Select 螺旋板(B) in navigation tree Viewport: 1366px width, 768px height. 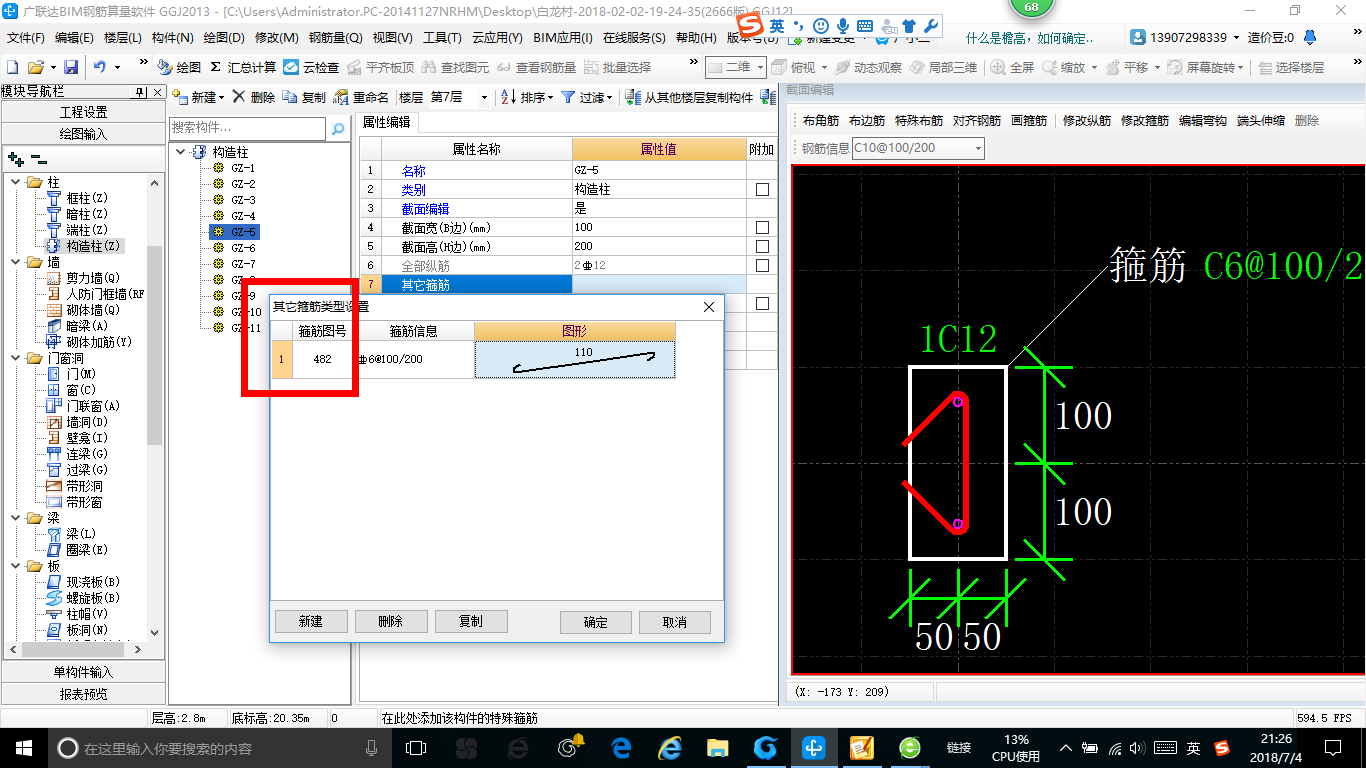[84, 598]
